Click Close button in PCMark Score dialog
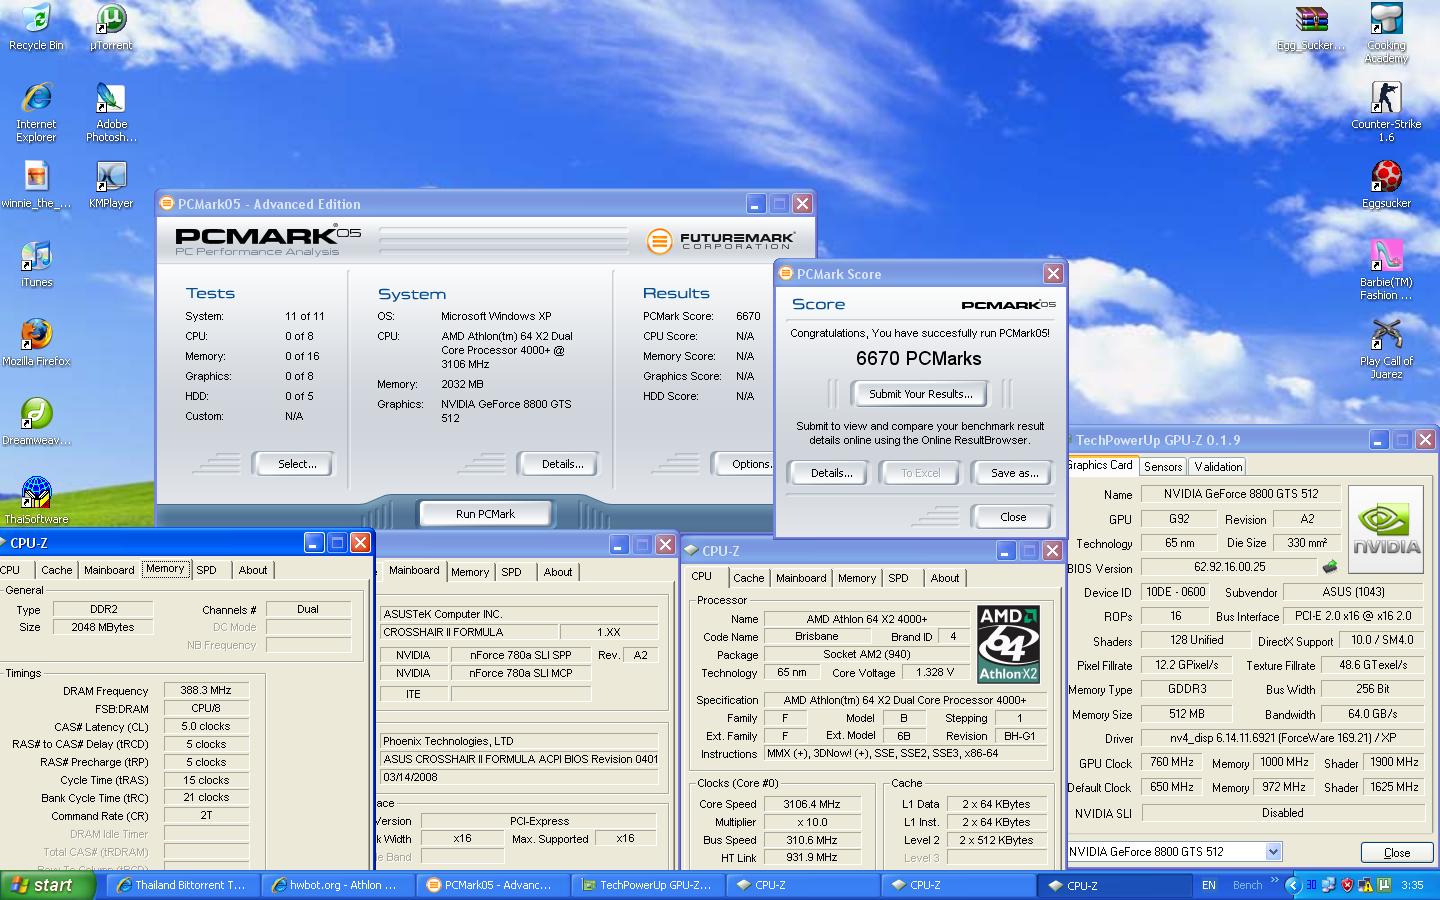 coord(1013,517)
